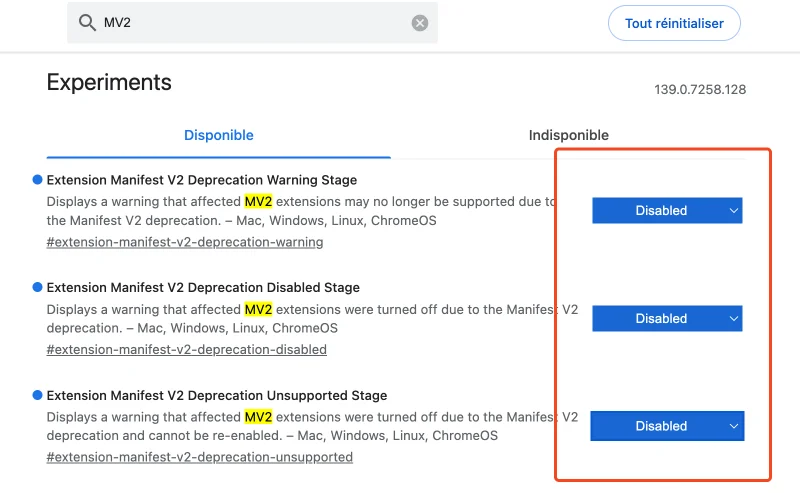This screenshot has width=800, height=493.
Task: Clear the MV2 search query
Action: pos(420,23)
